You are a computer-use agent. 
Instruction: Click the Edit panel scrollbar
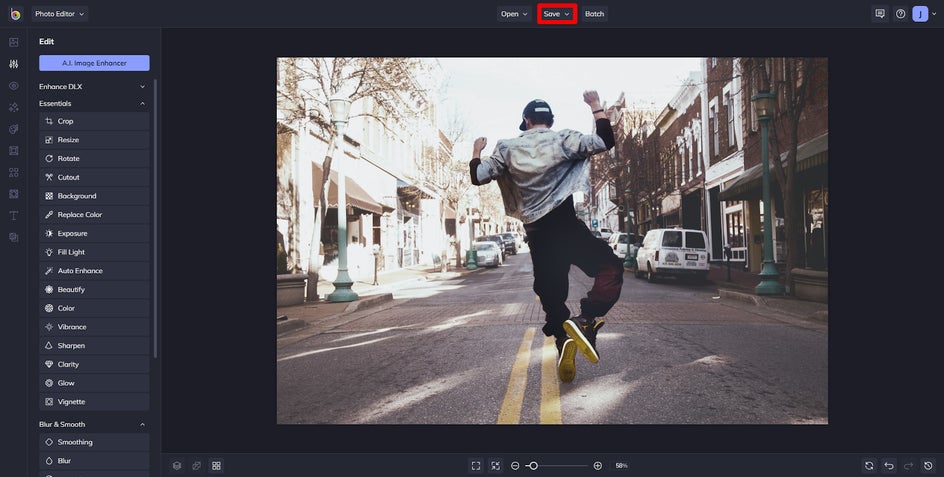[x=155, y=219]
